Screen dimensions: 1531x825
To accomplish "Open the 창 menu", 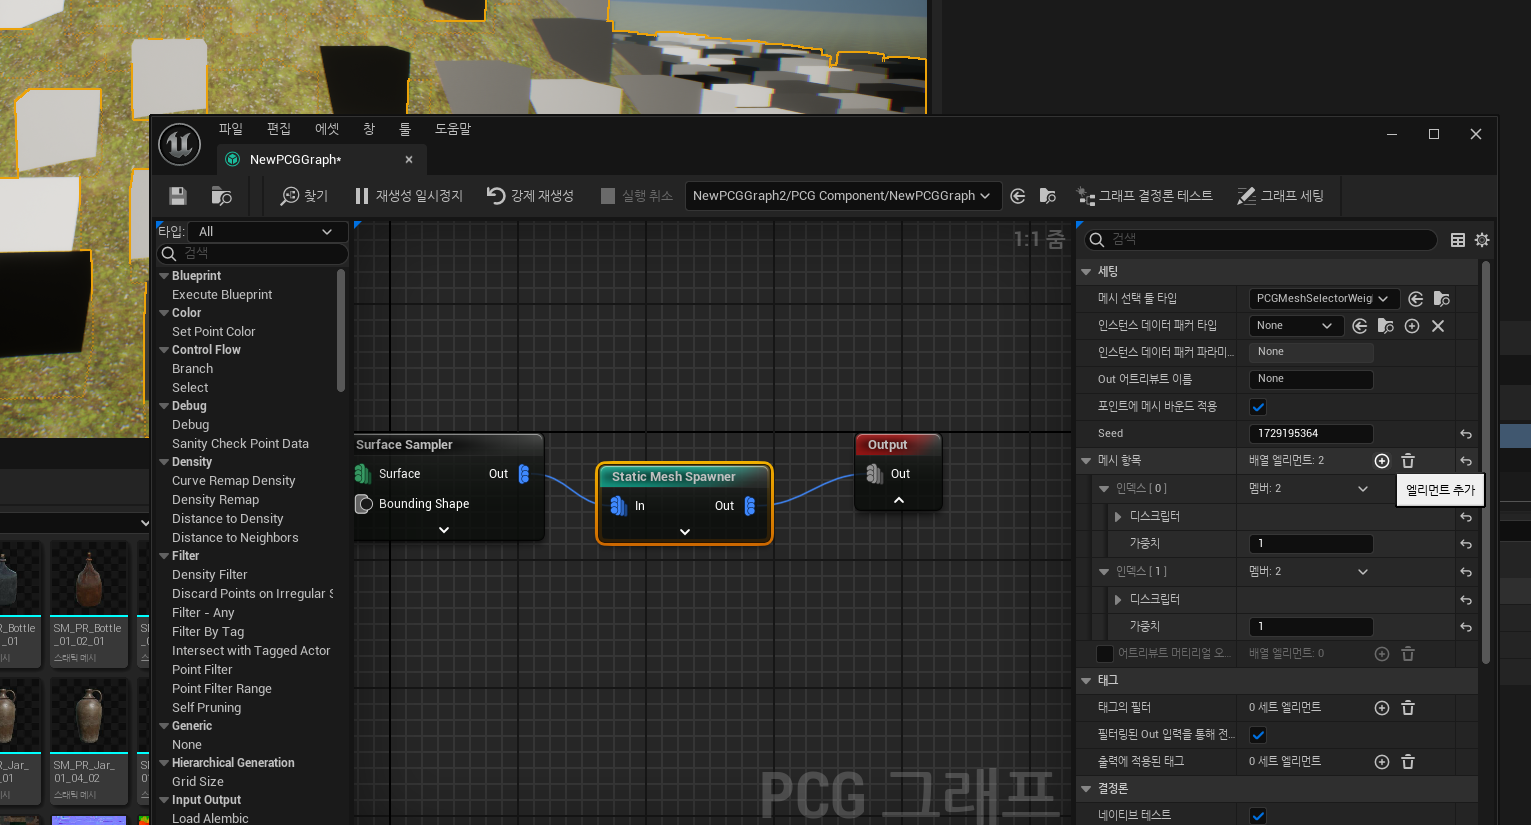I will [369, 129].
